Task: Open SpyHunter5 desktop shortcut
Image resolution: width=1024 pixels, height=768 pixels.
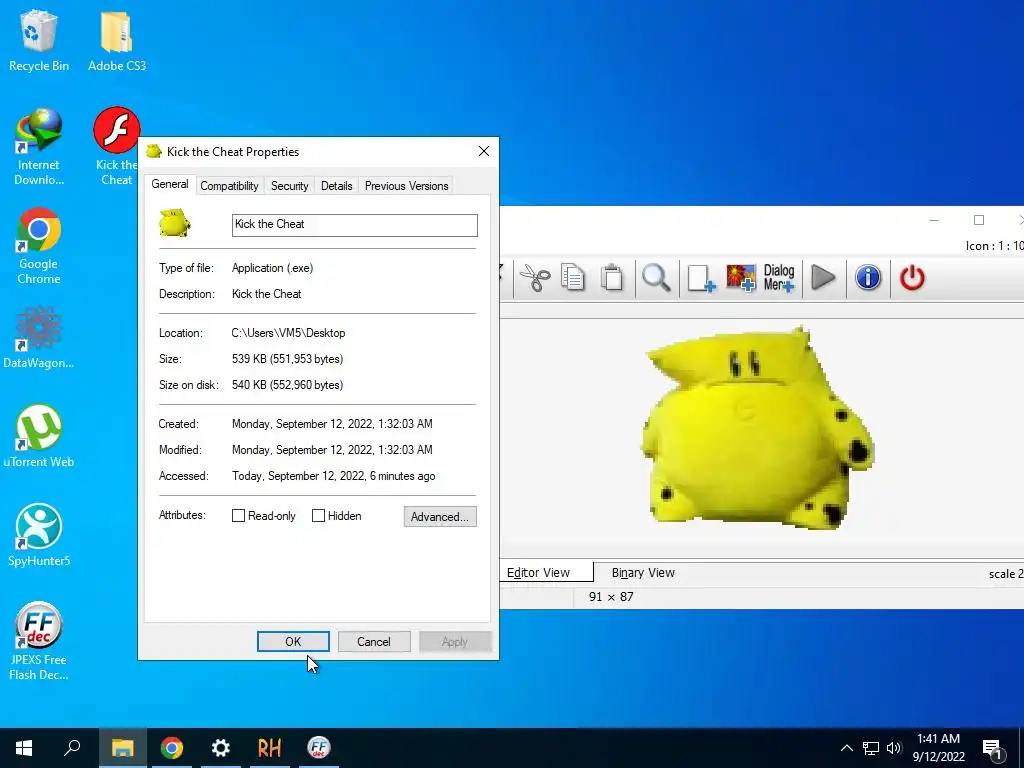Action: (x=39, y=535)
